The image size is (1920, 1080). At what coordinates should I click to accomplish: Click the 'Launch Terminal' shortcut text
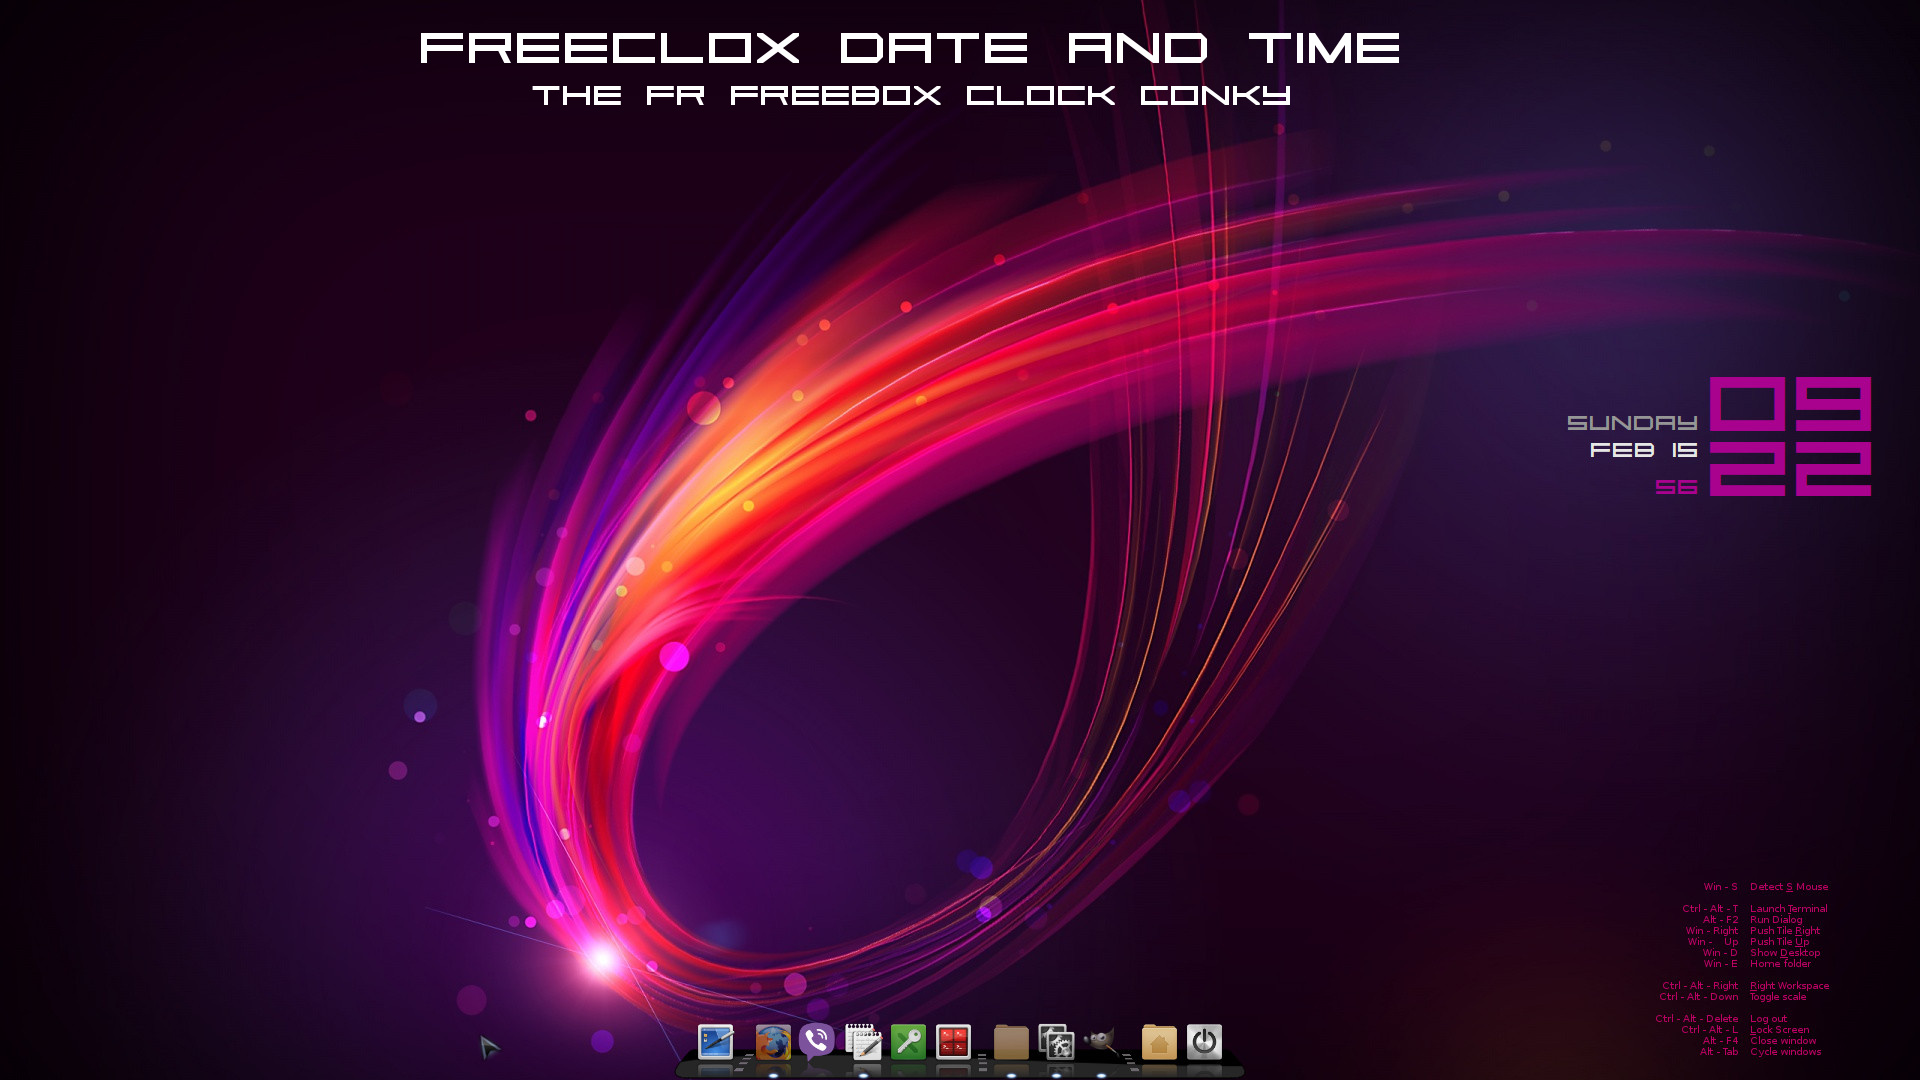1789,909
